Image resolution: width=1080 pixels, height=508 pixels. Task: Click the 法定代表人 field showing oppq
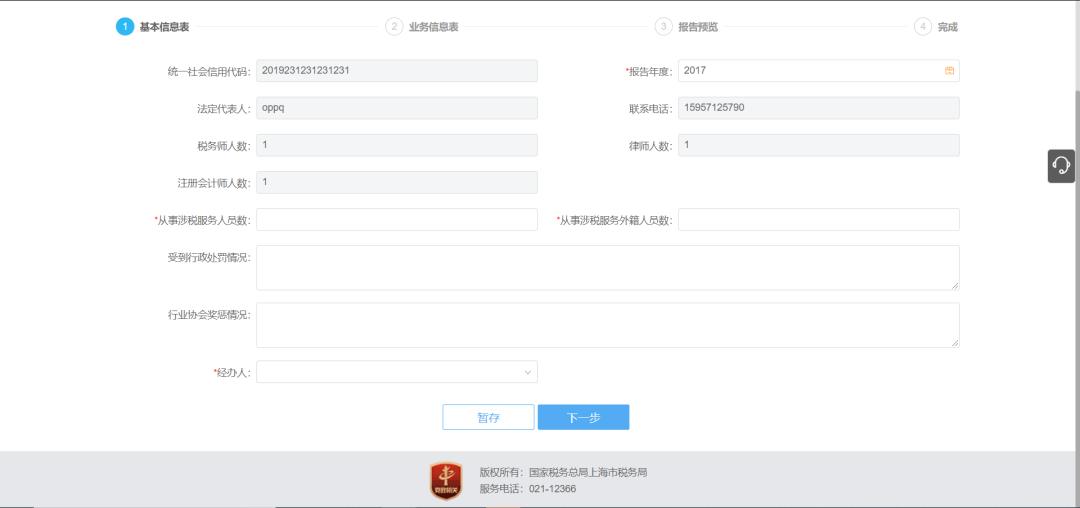pos(396,108)
